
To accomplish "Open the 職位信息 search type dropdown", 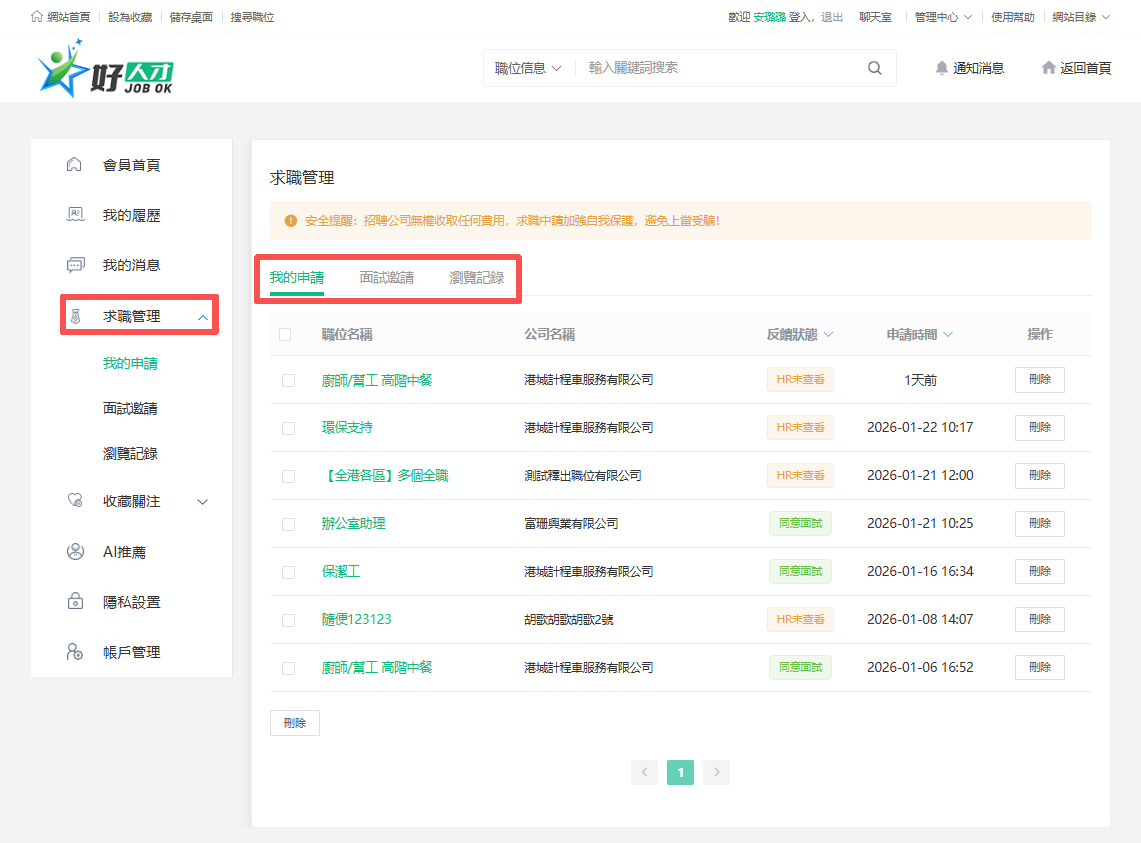I will [x=528, y=68].
